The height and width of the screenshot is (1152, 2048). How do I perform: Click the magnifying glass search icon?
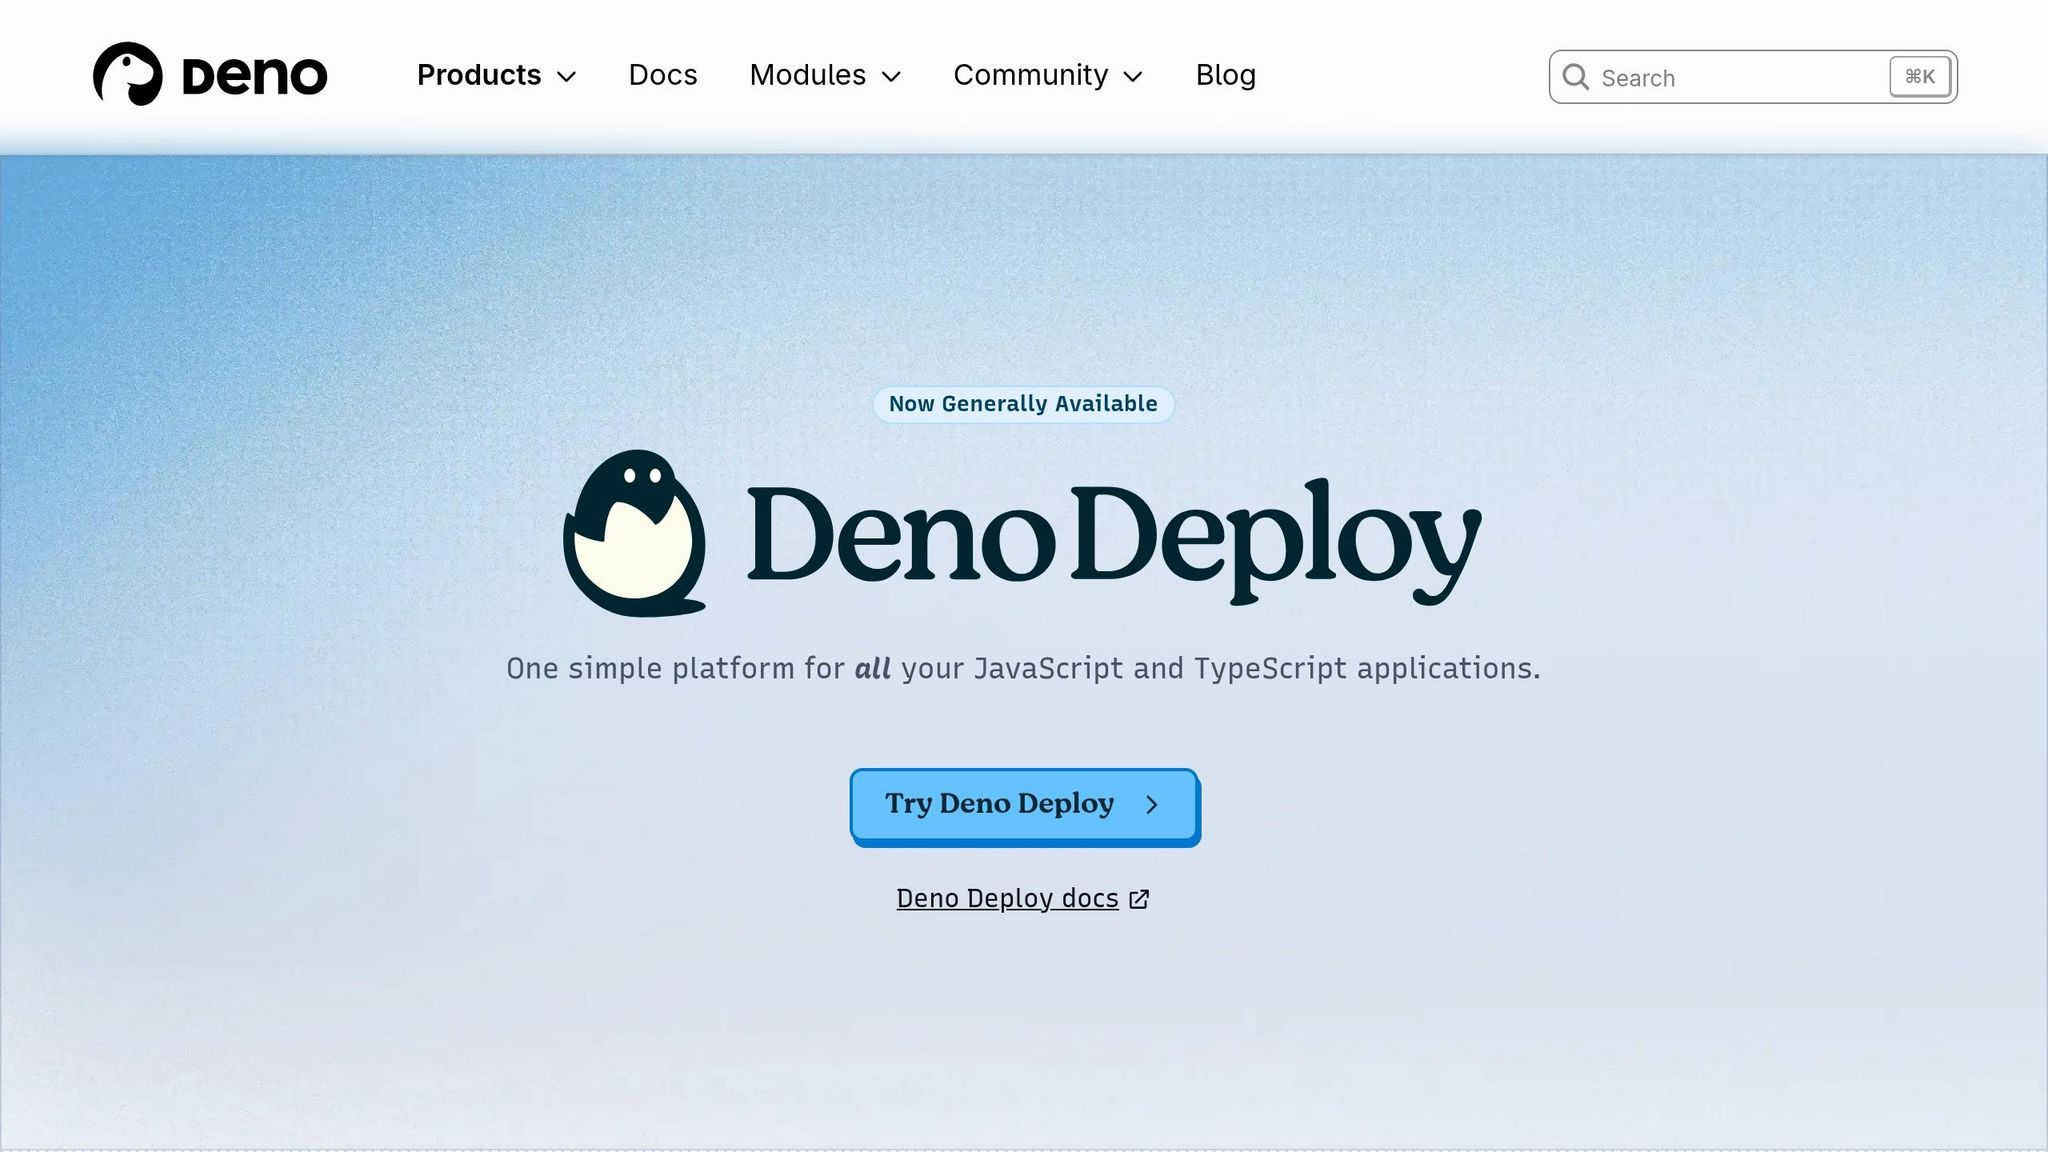point(1577,77)
